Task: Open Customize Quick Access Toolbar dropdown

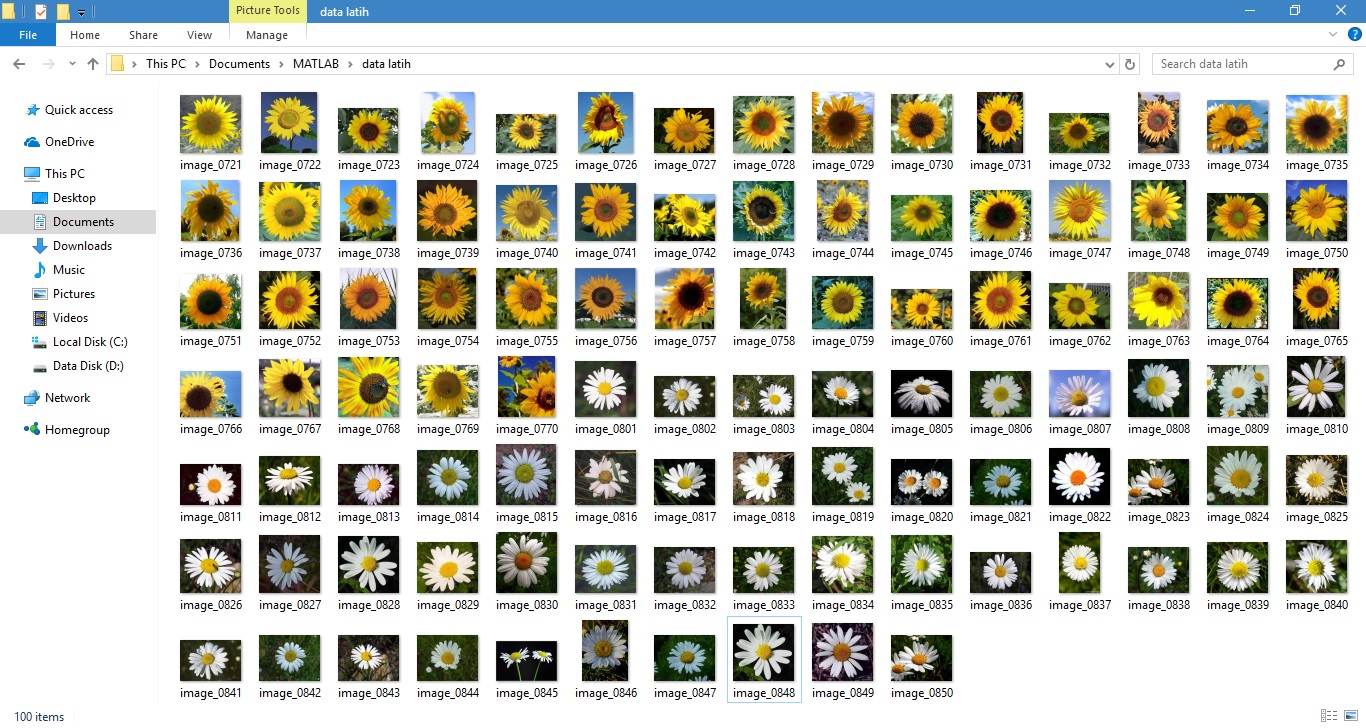Action: (81, 12)
